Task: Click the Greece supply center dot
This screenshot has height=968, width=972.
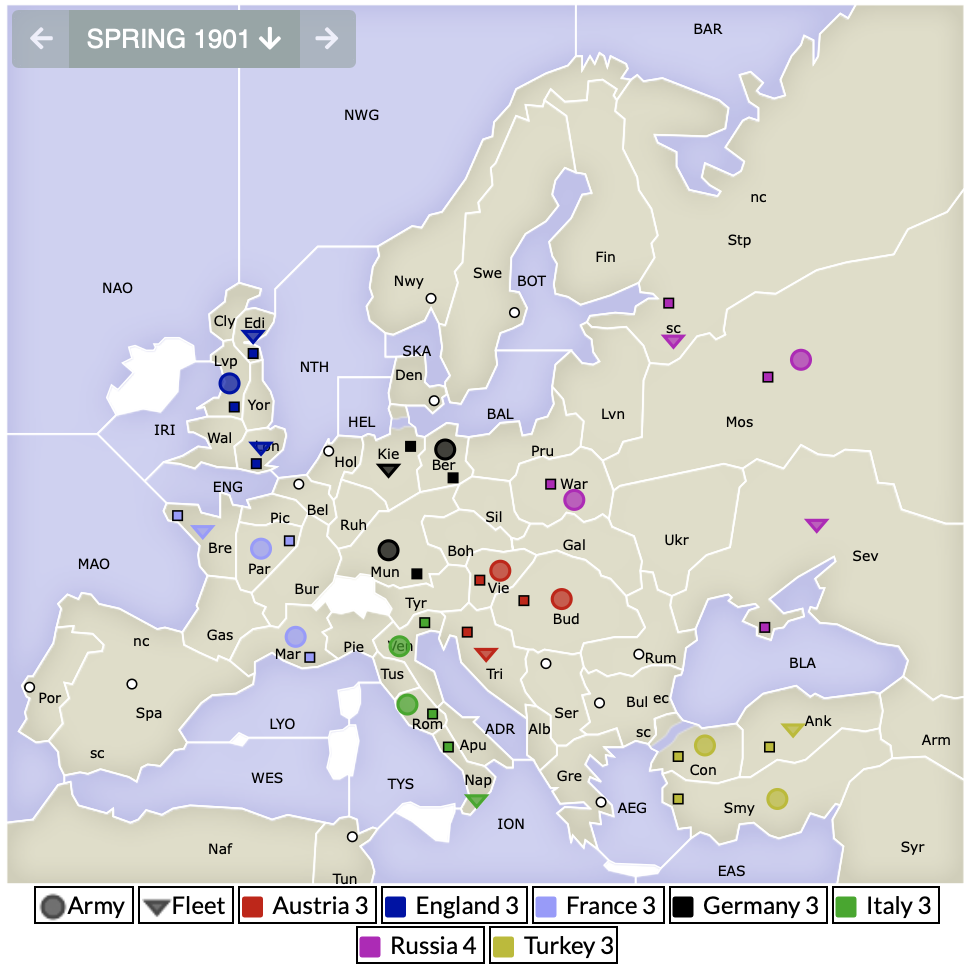Action: tap(601, 802)
